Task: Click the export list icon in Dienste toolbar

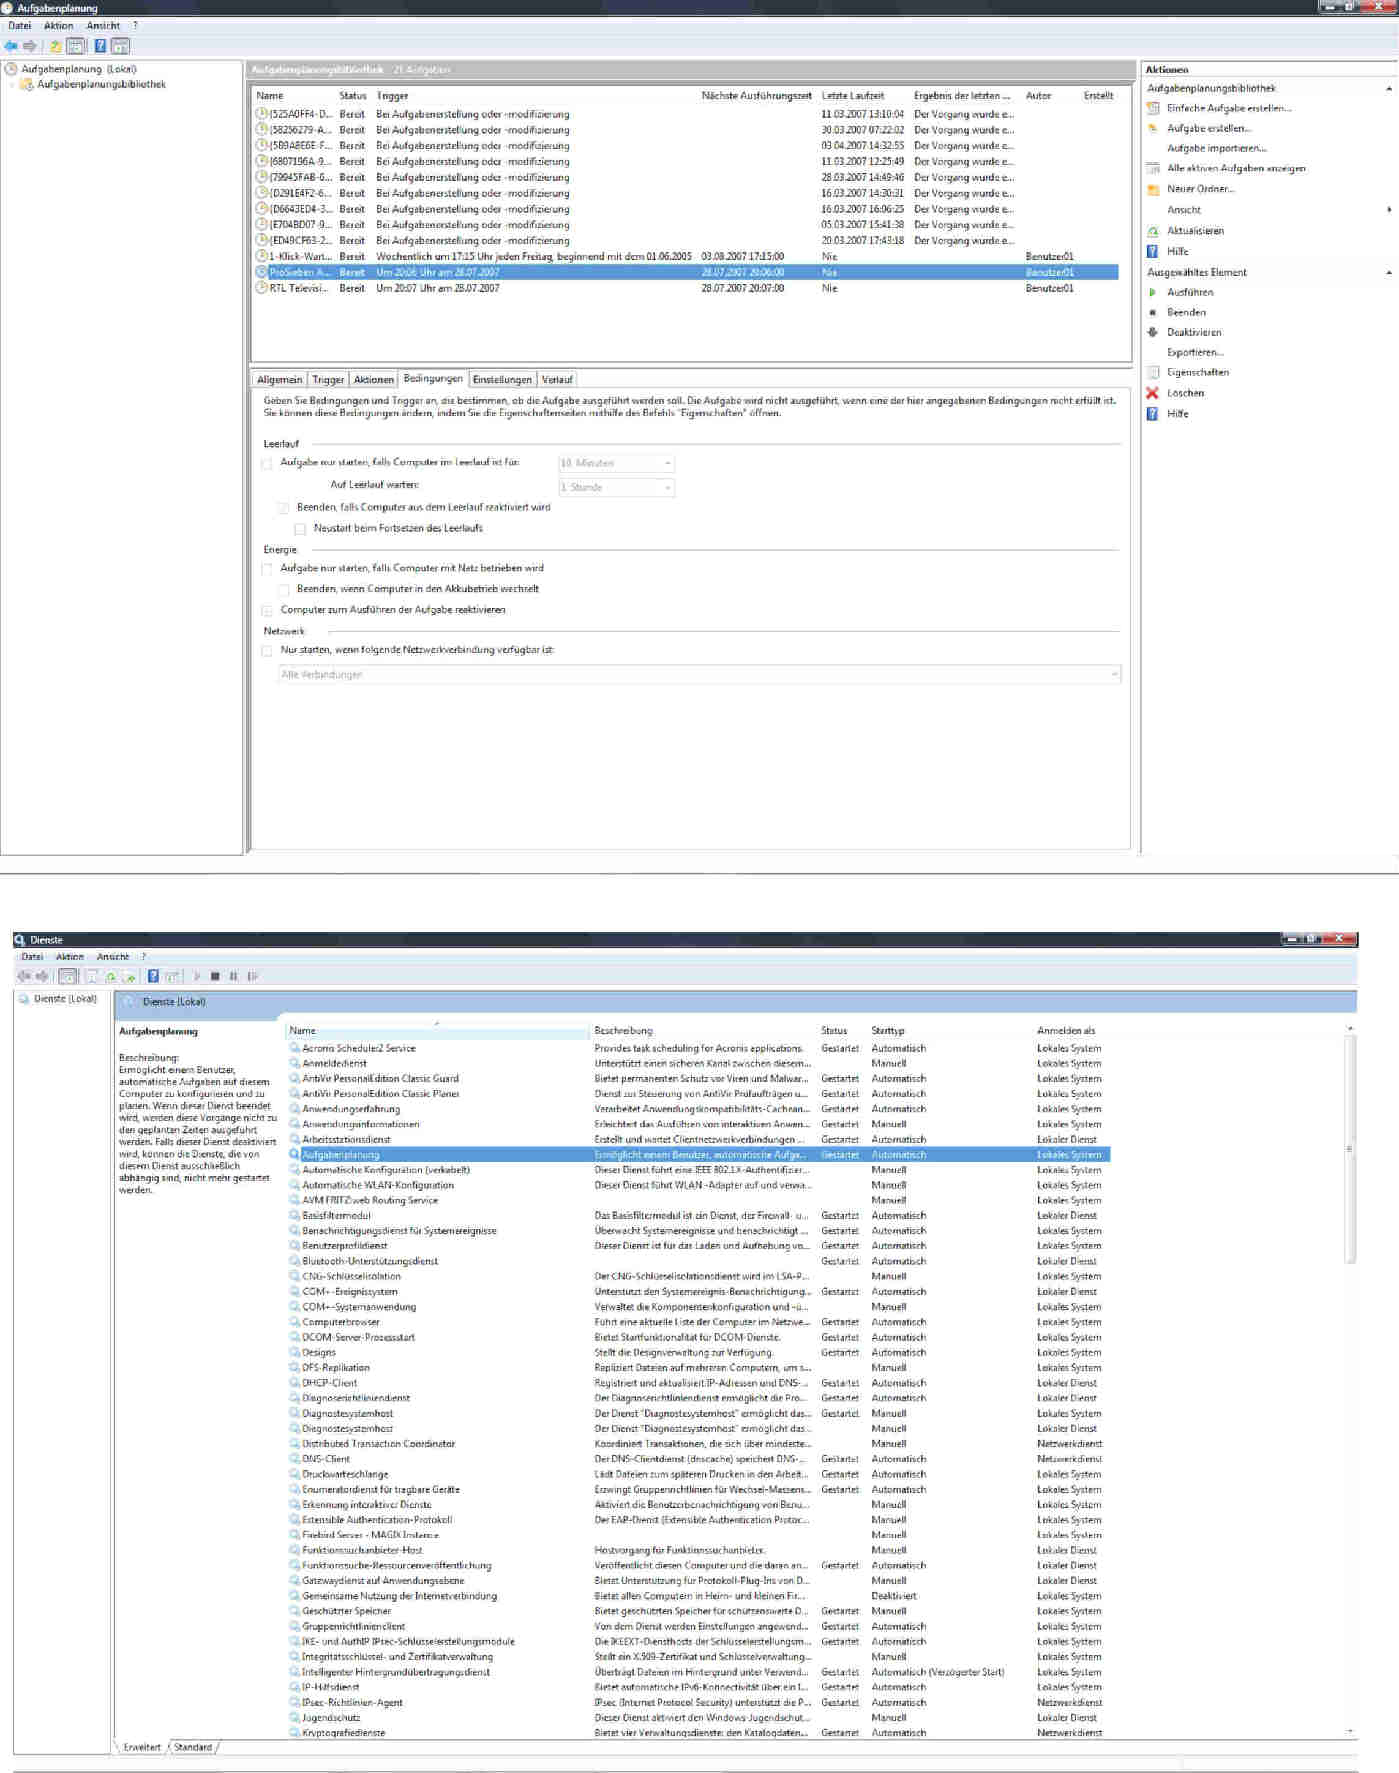Action: coord(129,976)
